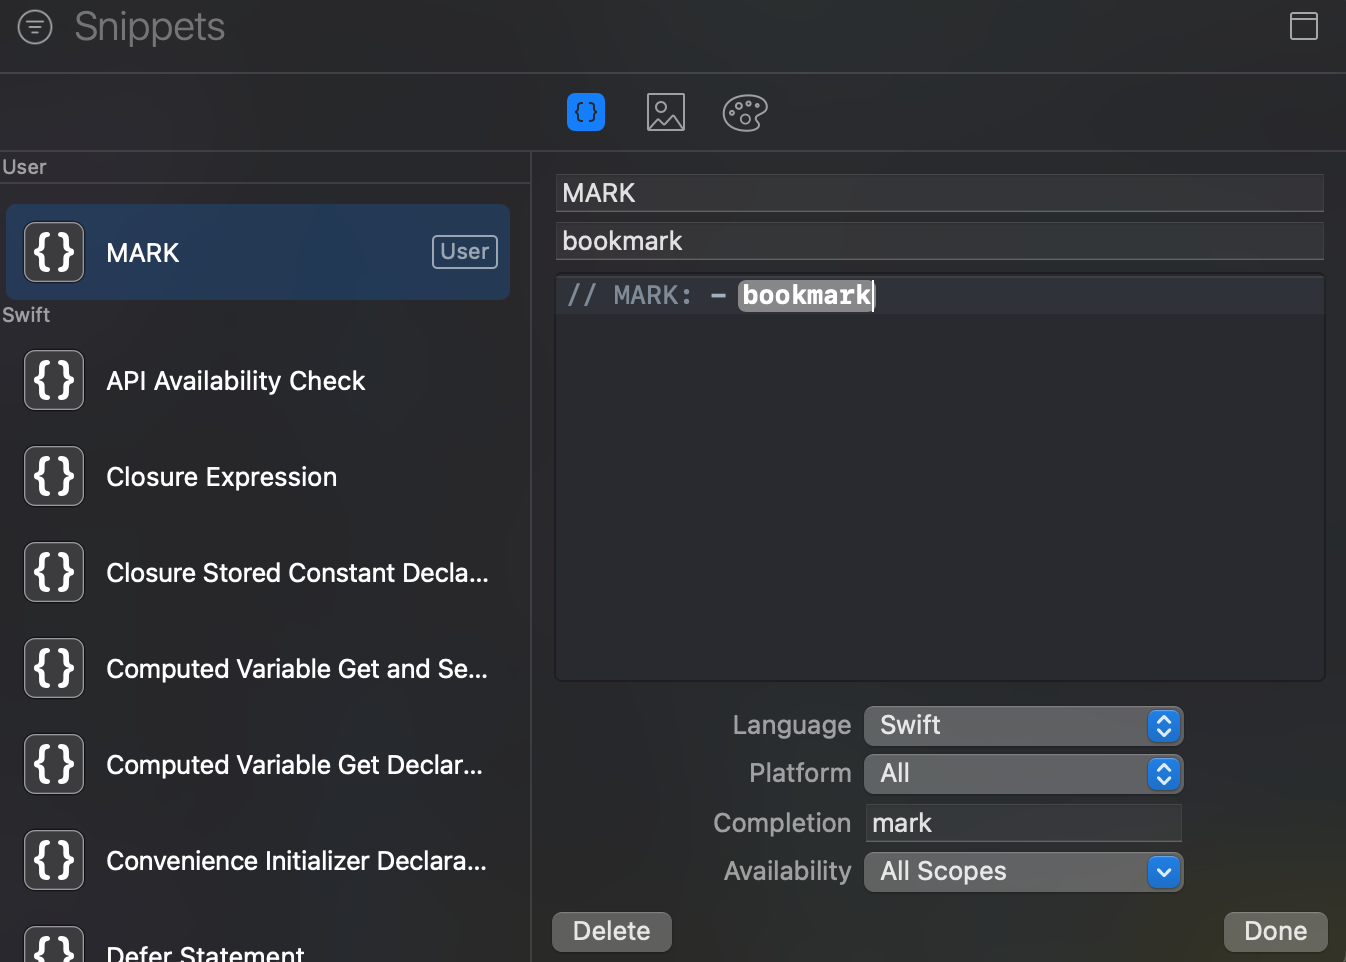Viewport: 1346px width, 962px height.
Task: Click the API Availability Check snippet icon
Action: [x=54, y=380]
